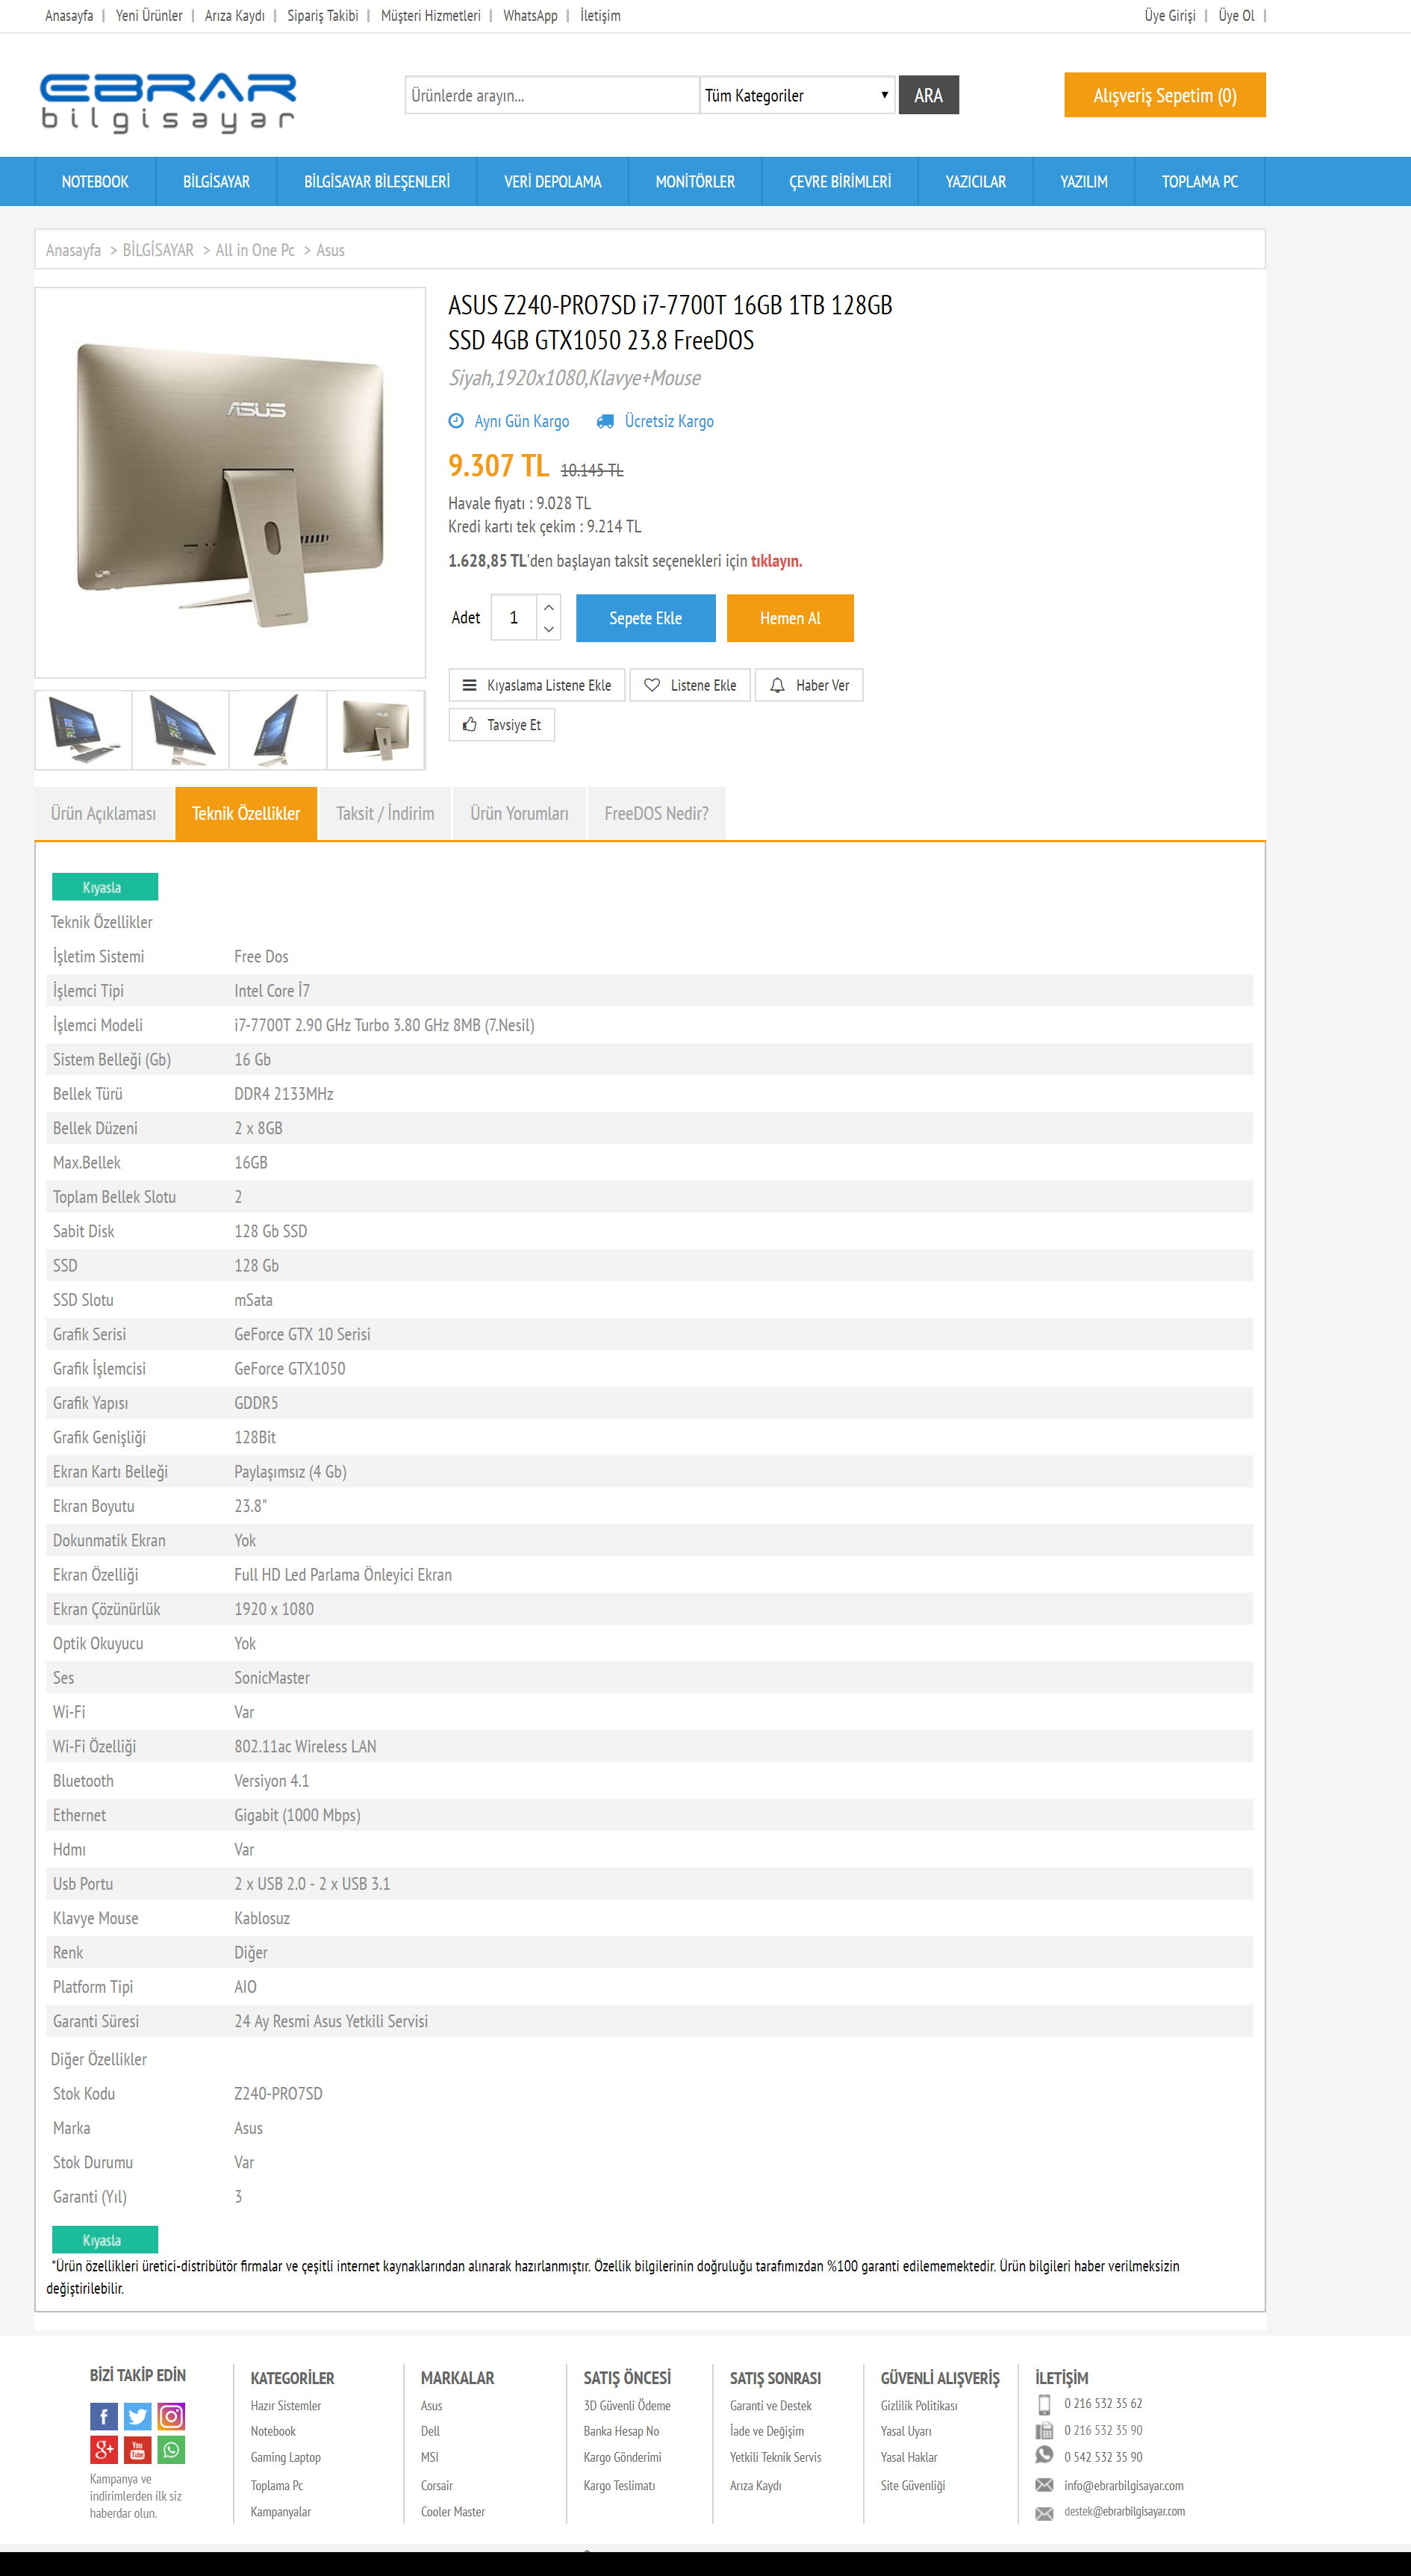The height and width of the screenshot is (2576, 1411).
Task: Open YAZILIM menu category
Action: 1084,181
